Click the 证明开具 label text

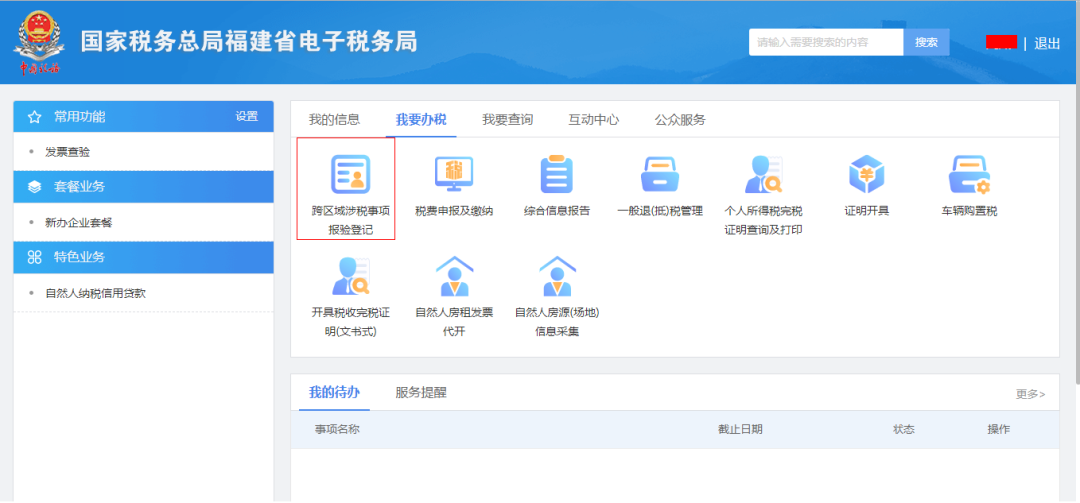pyautogui.click(x=866, y=211)
